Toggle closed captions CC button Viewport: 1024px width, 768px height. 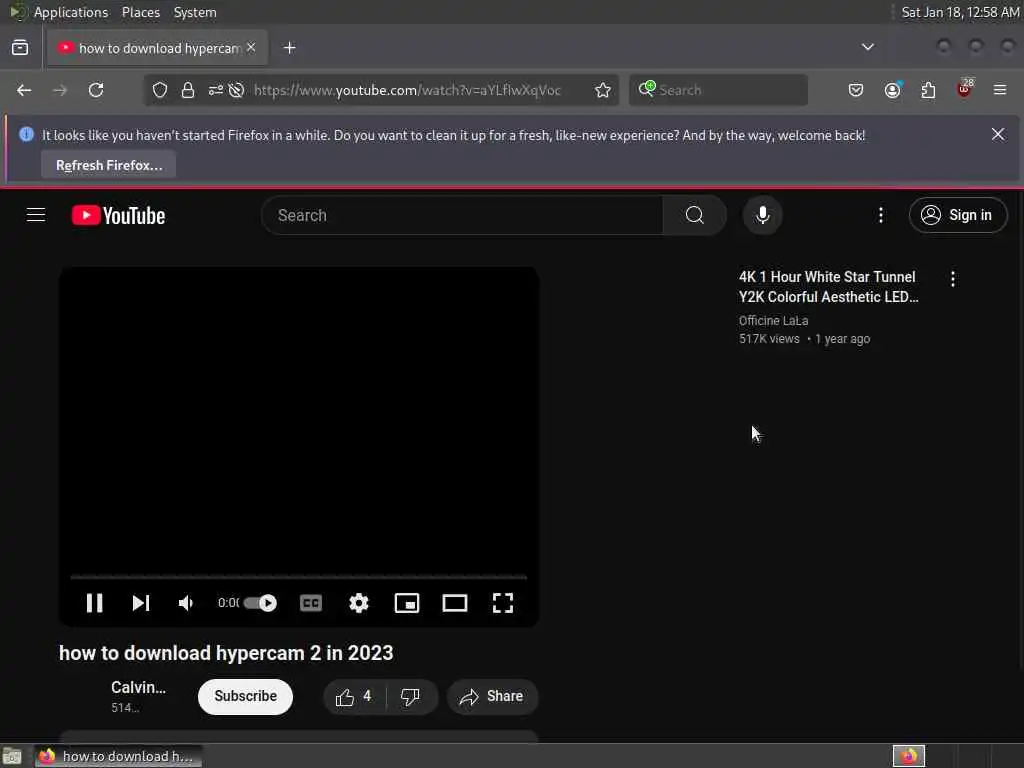pos(311,603)
